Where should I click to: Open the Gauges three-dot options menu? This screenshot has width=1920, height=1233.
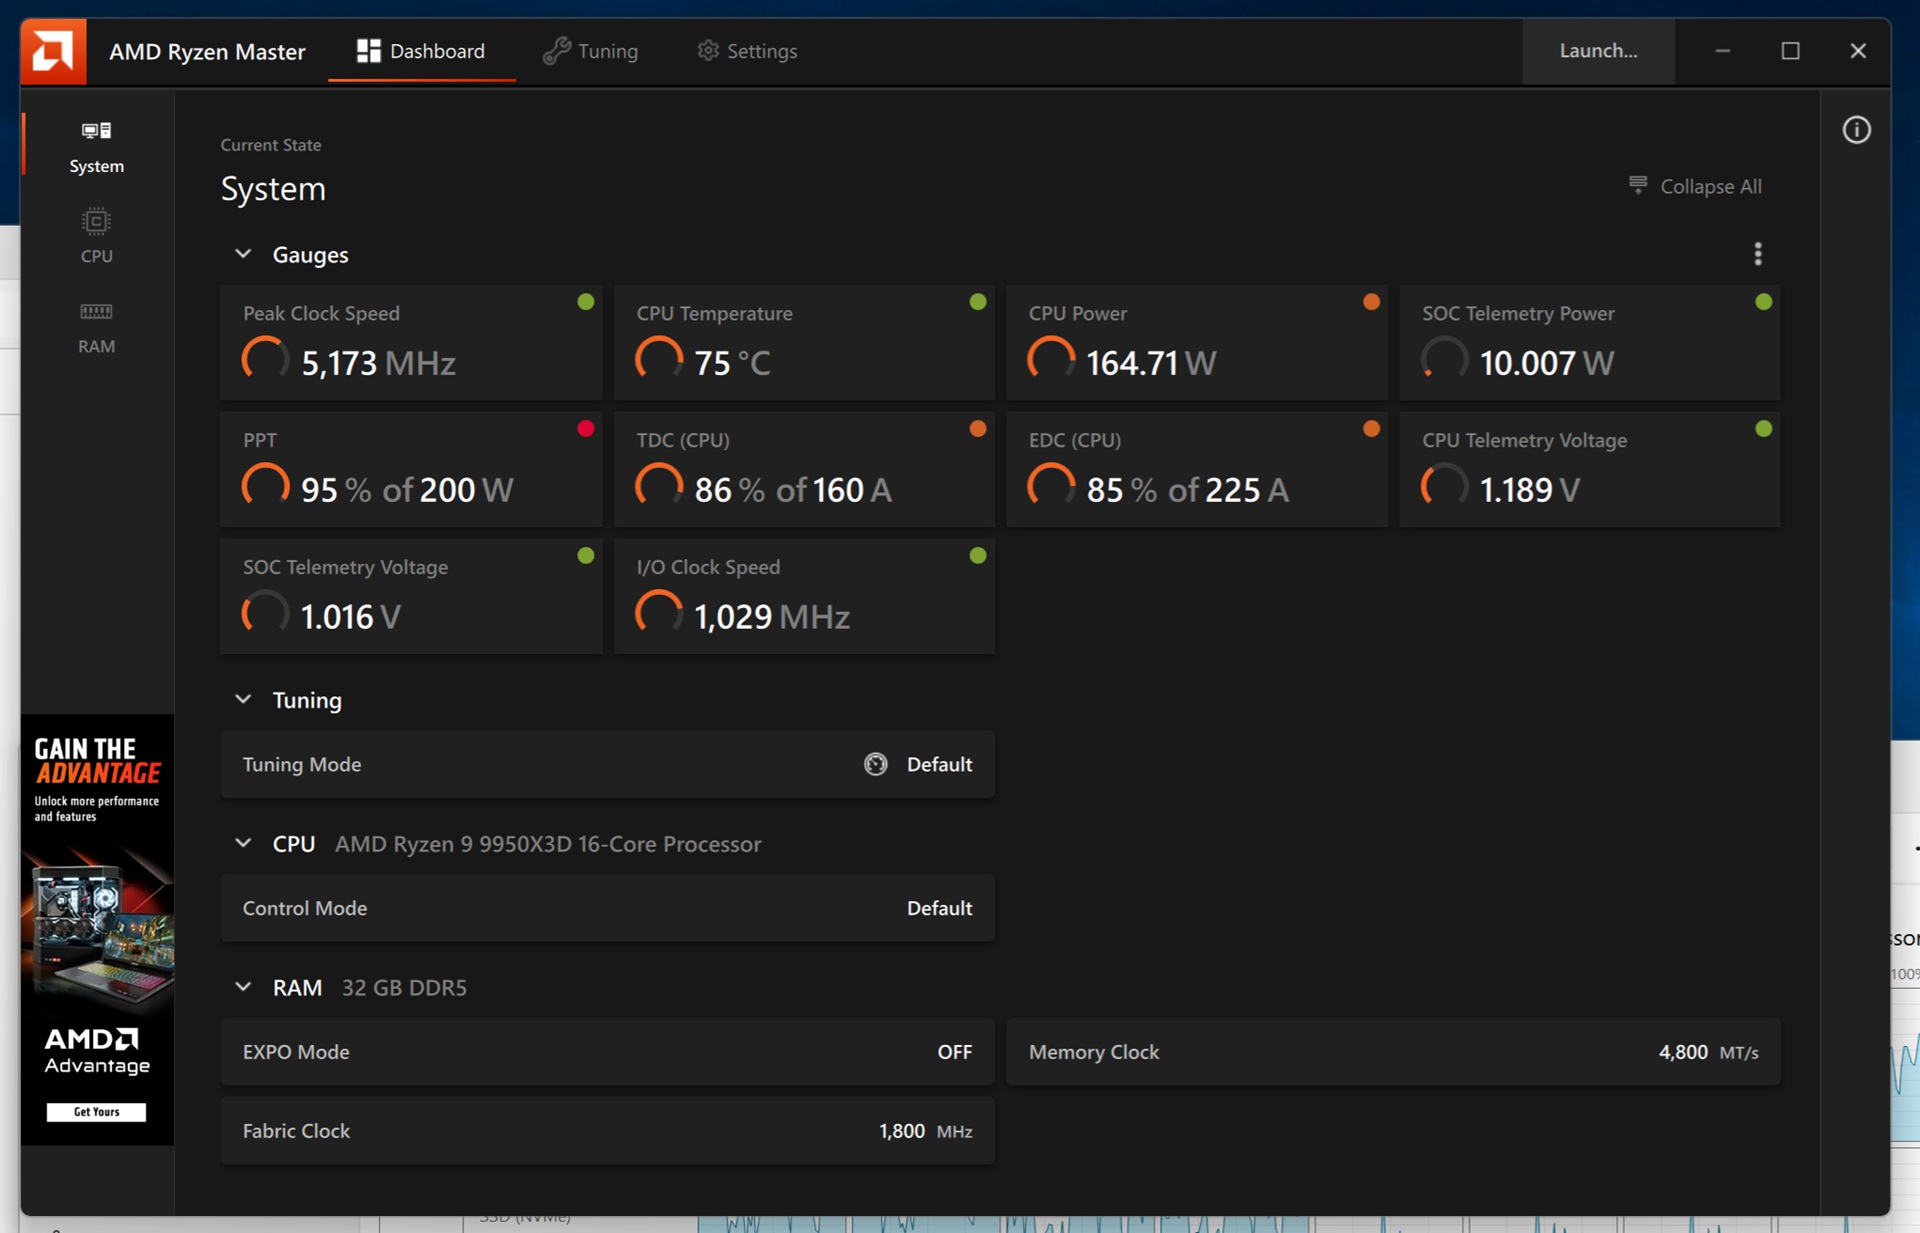tap(1757, 254)
